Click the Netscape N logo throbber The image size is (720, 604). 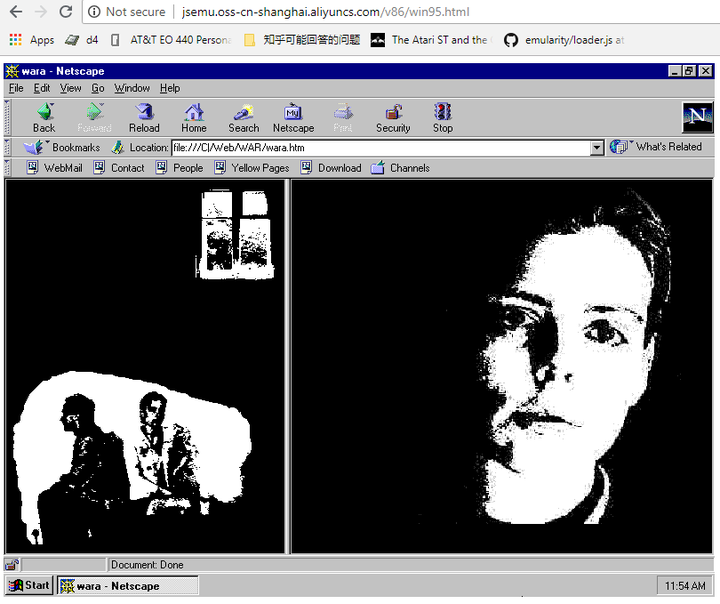[696, 117]
